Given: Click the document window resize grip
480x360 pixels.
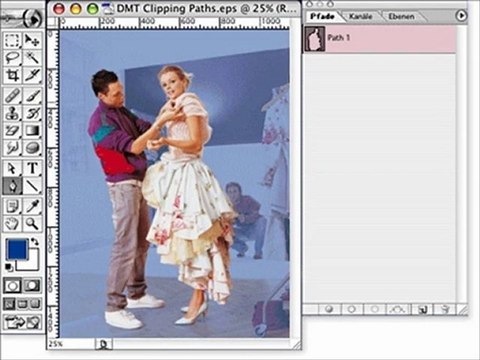Looking at the screenshot, I should pos(296,345).
